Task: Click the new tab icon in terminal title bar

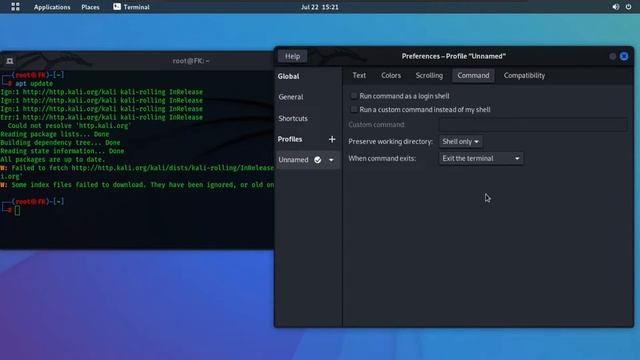Action: coord(10,61)
